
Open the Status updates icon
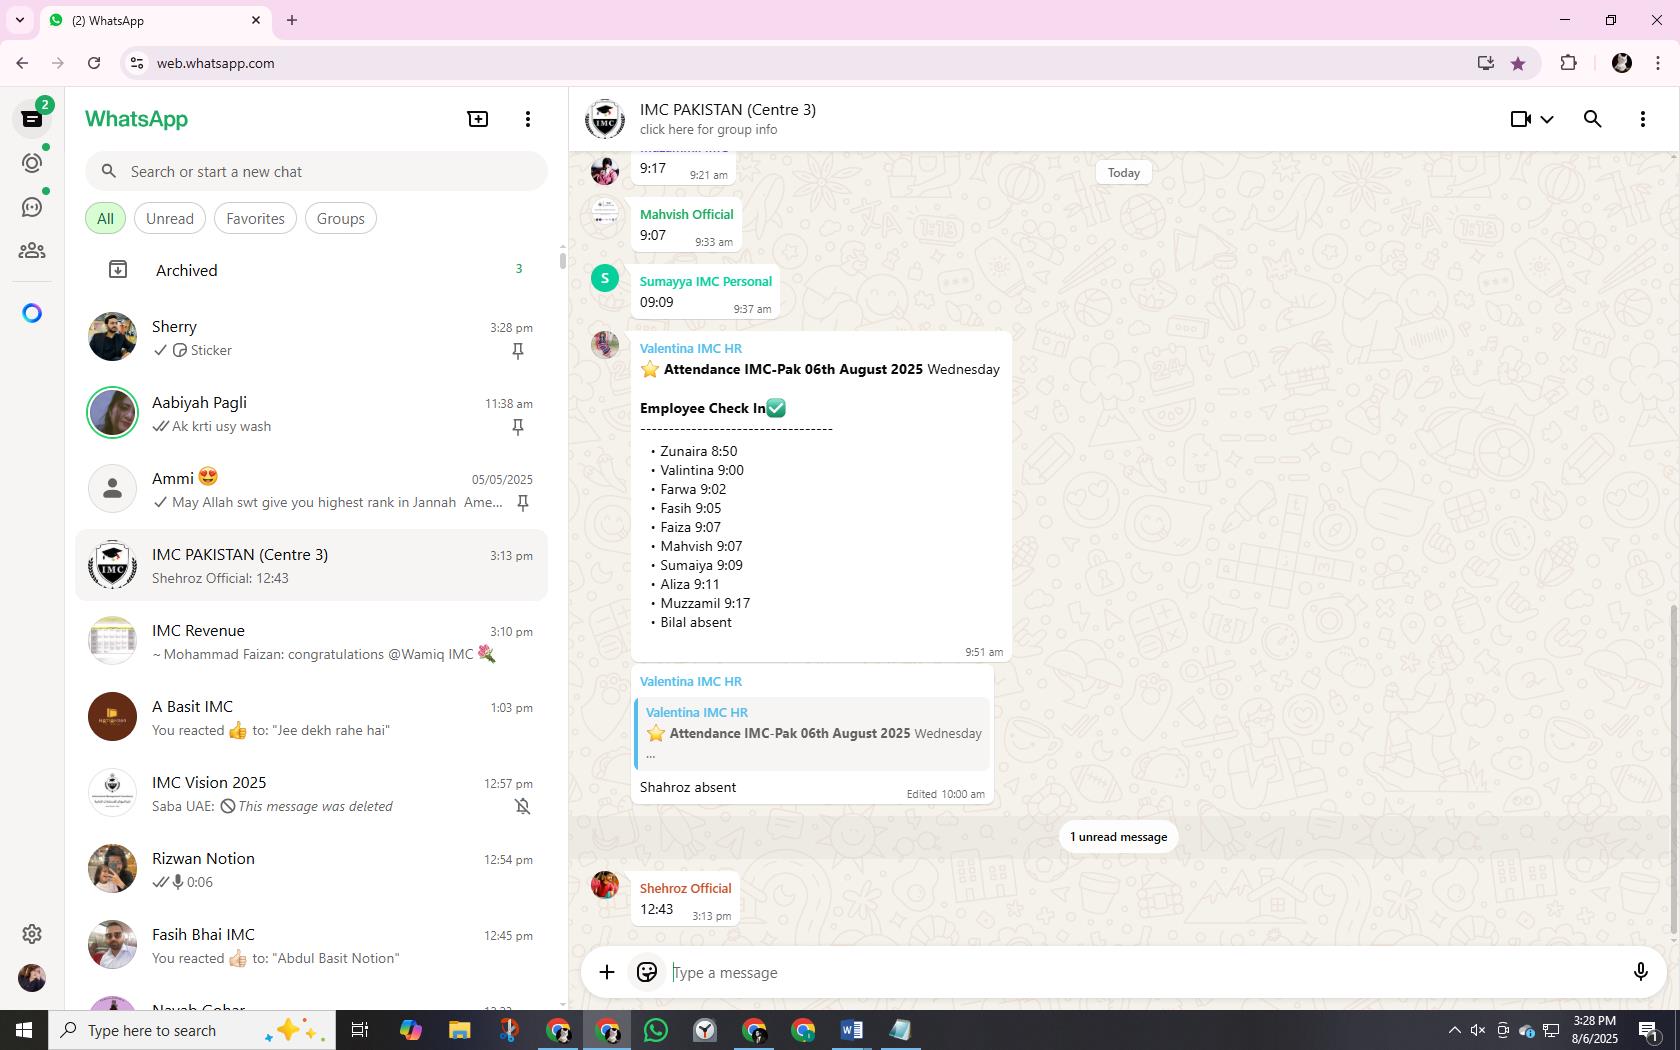(32, 163)
